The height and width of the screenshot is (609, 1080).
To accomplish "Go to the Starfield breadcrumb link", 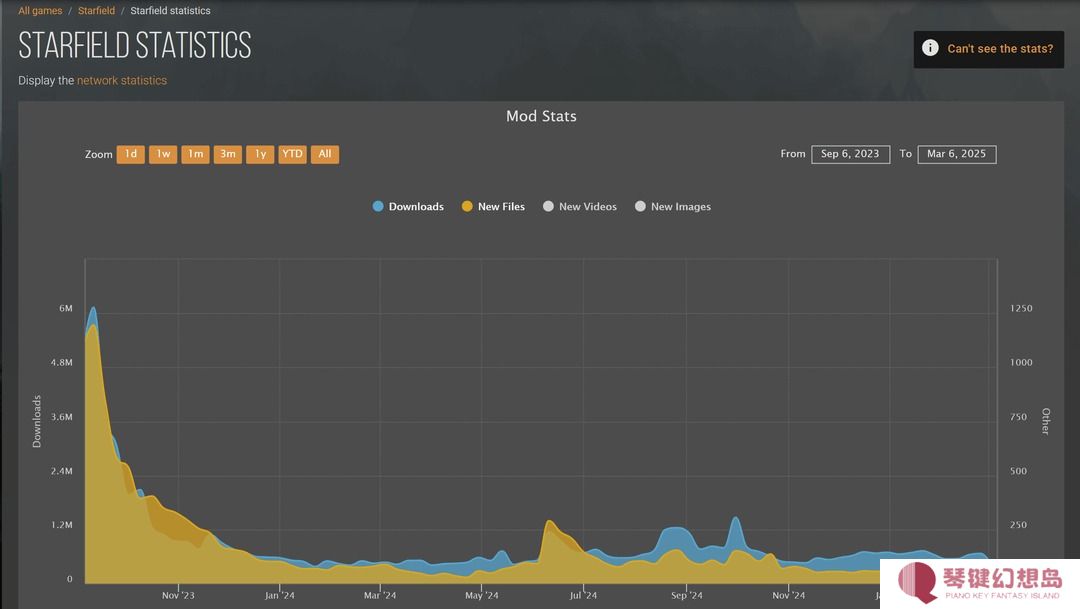I will click(96, 11).
